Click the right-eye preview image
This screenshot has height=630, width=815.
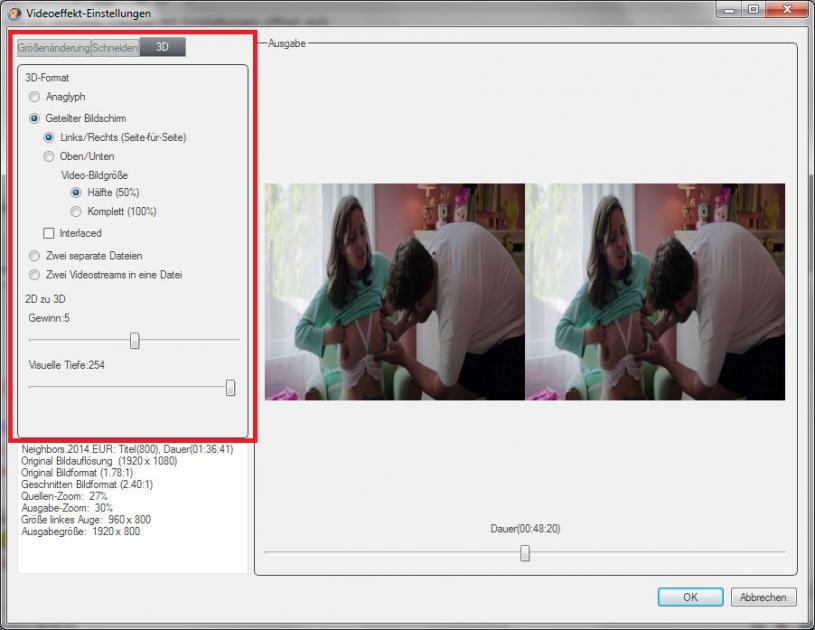pos(655,292)
